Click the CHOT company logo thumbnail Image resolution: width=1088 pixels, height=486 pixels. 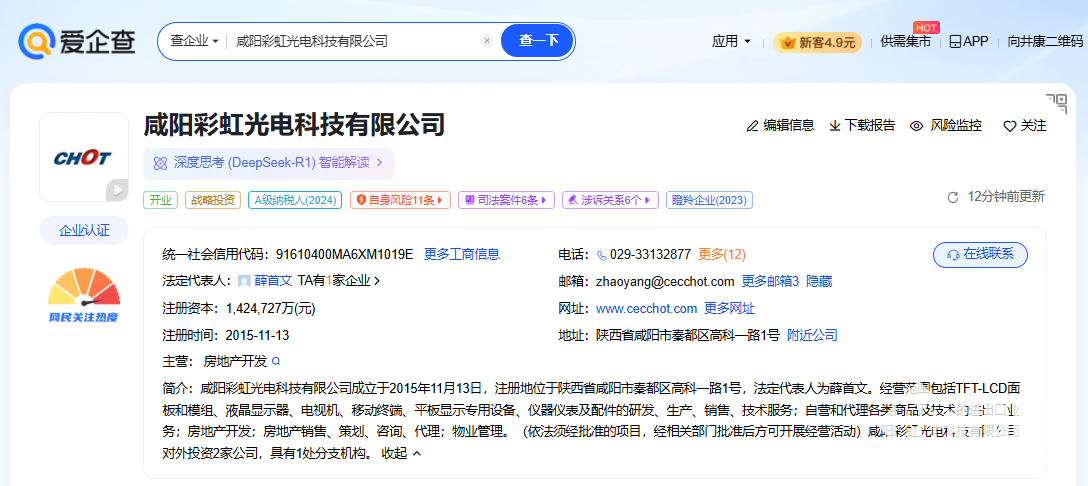tap(84, 157)
